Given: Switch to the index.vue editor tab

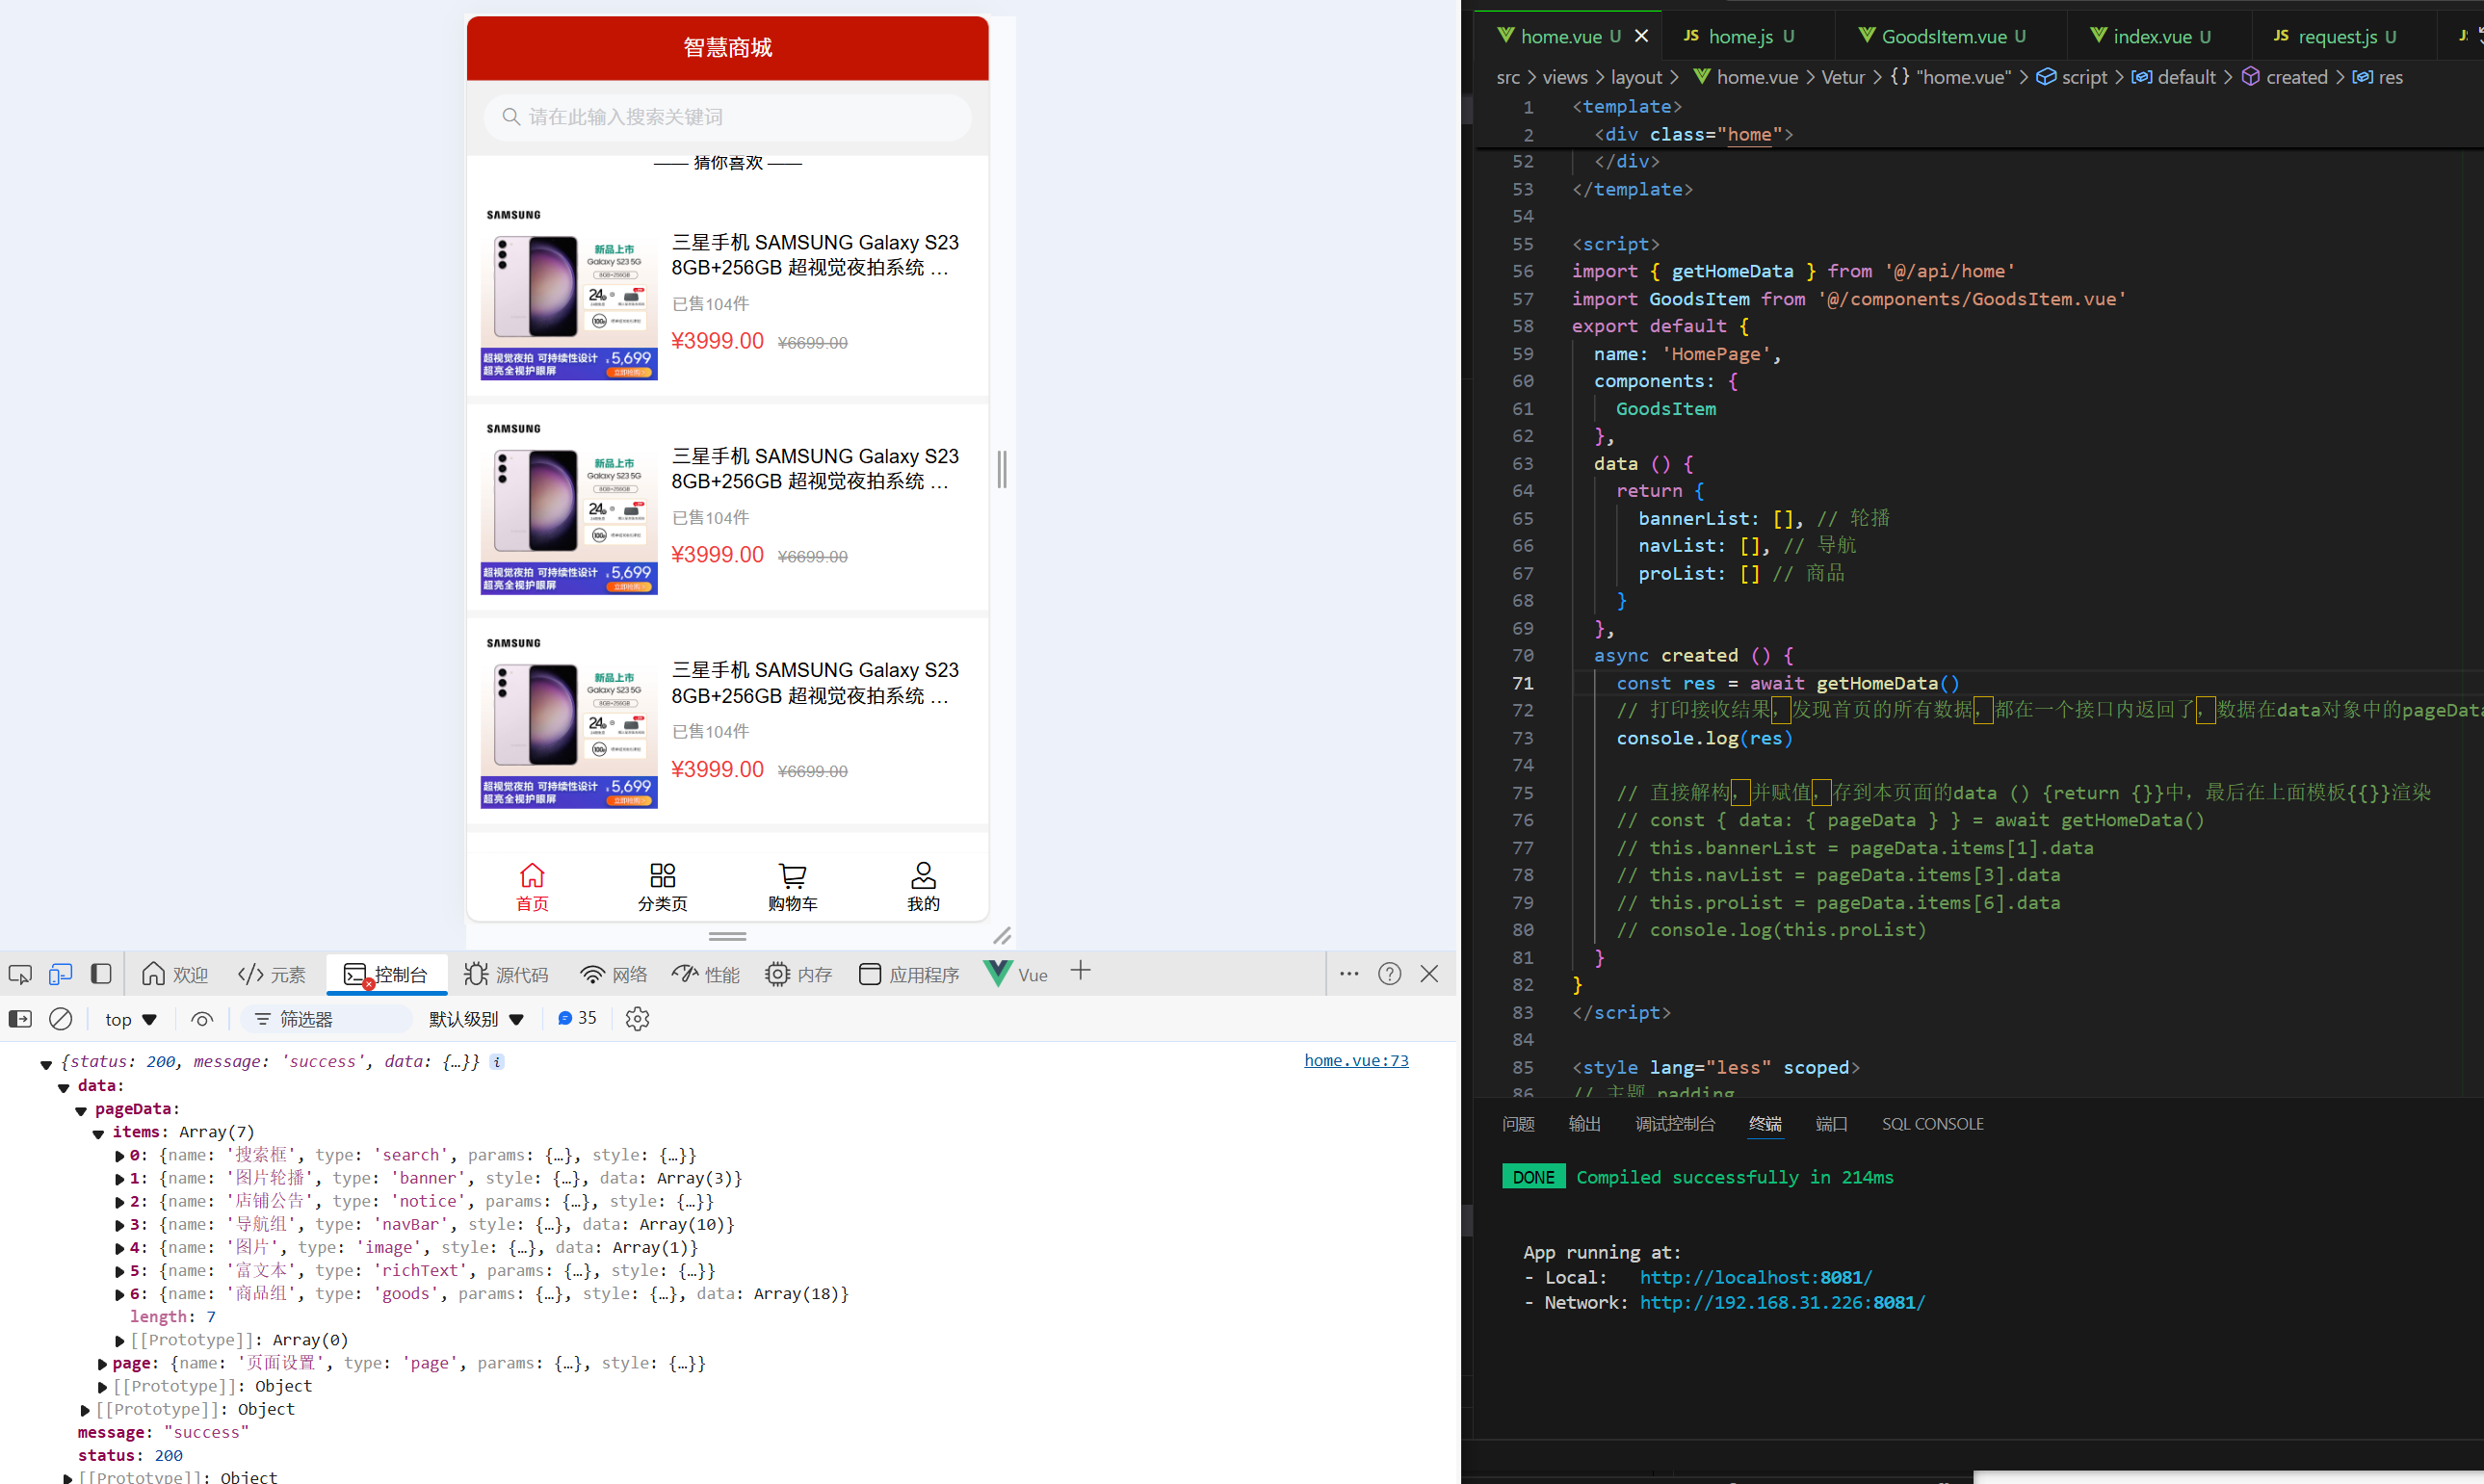Looking at the screenshot, I should coord(2150,36).
